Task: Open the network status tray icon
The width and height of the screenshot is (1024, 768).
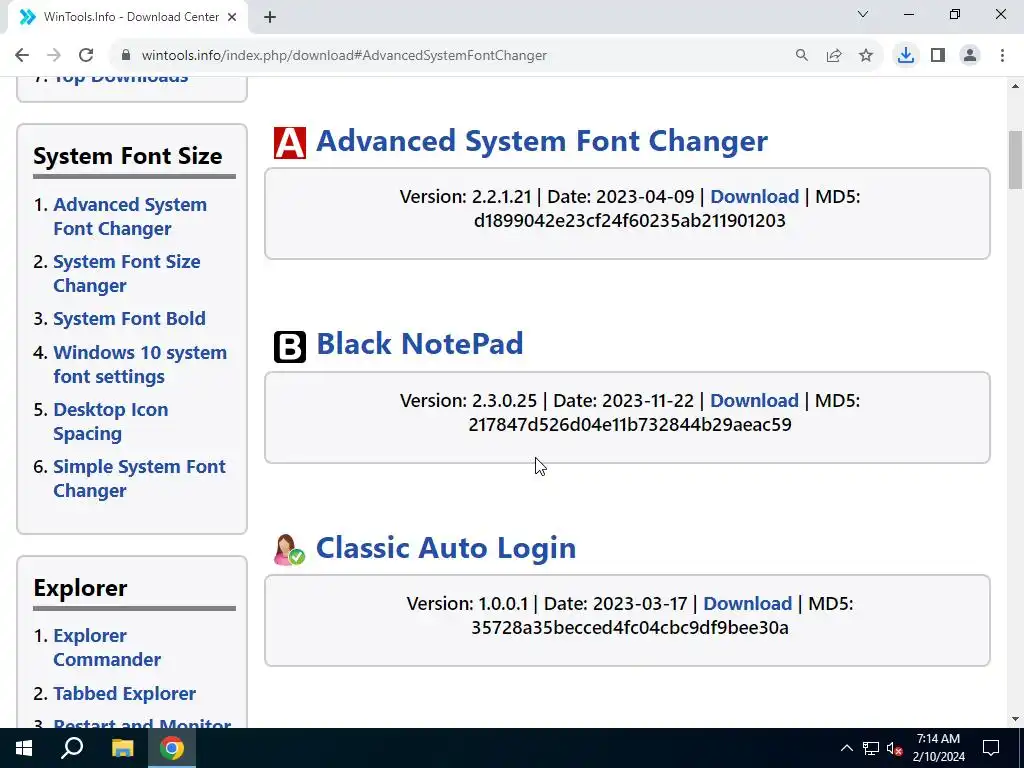Action: 871,748
